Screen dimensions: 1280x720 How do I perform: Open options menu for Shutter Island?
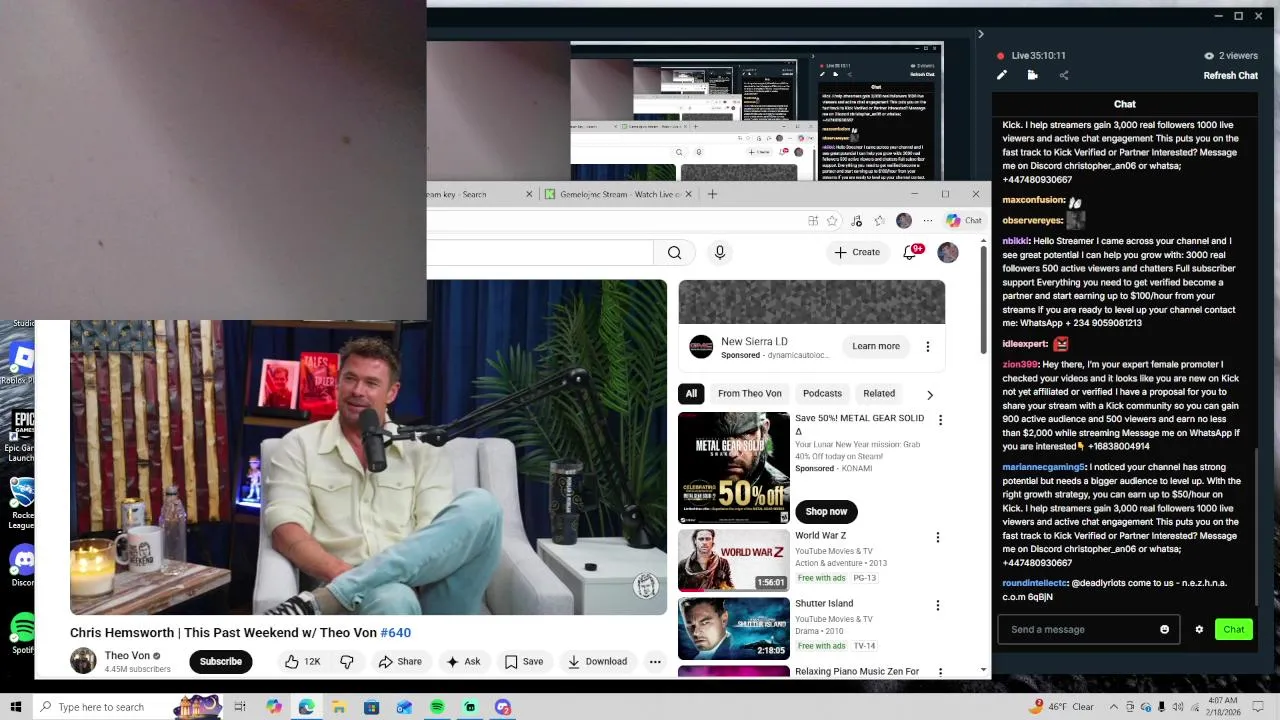(937, 605)
